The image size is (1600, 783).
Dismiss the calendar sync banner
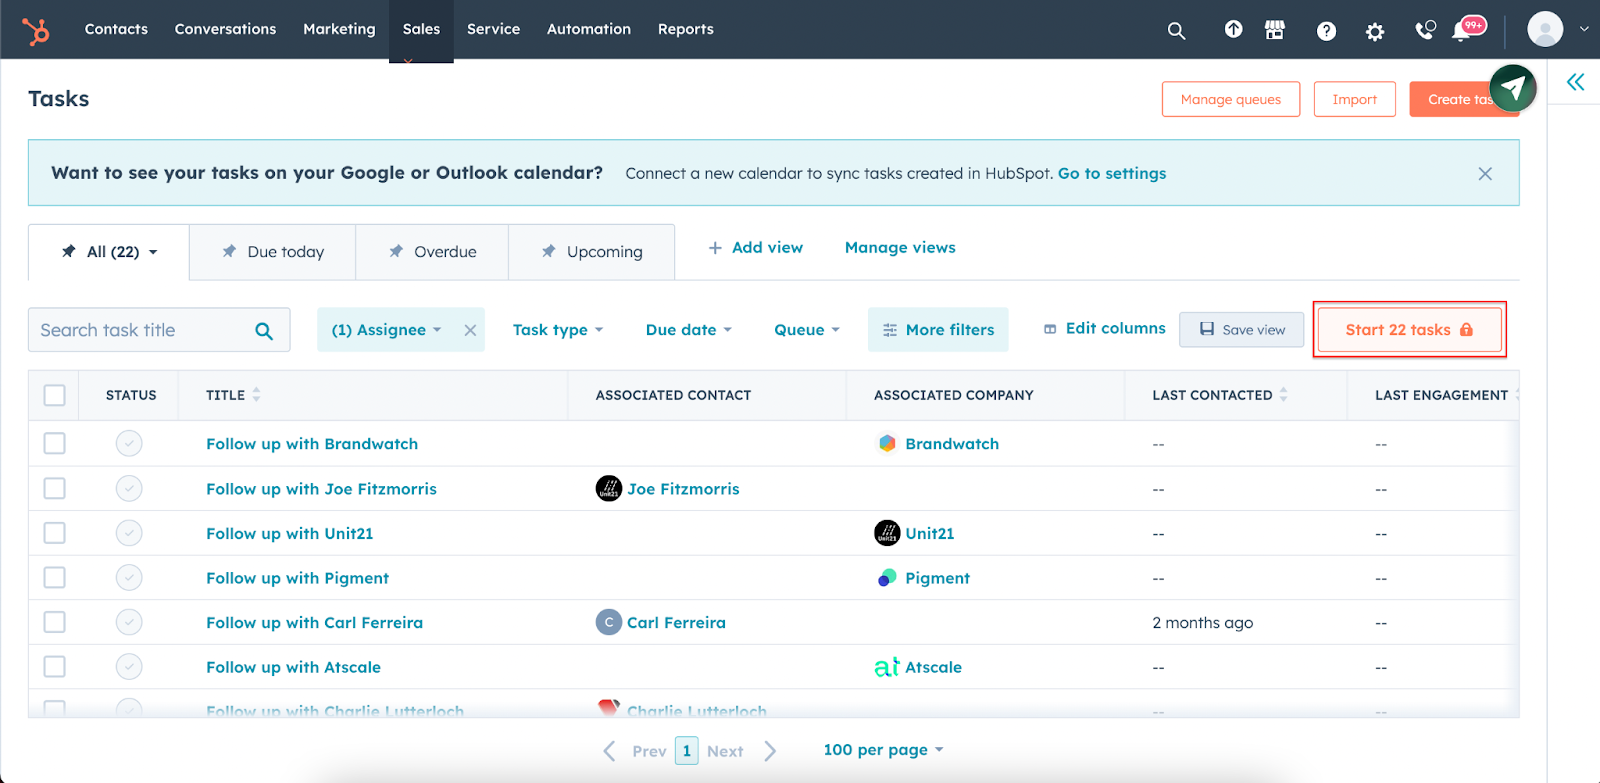(x=1485, y=174)
